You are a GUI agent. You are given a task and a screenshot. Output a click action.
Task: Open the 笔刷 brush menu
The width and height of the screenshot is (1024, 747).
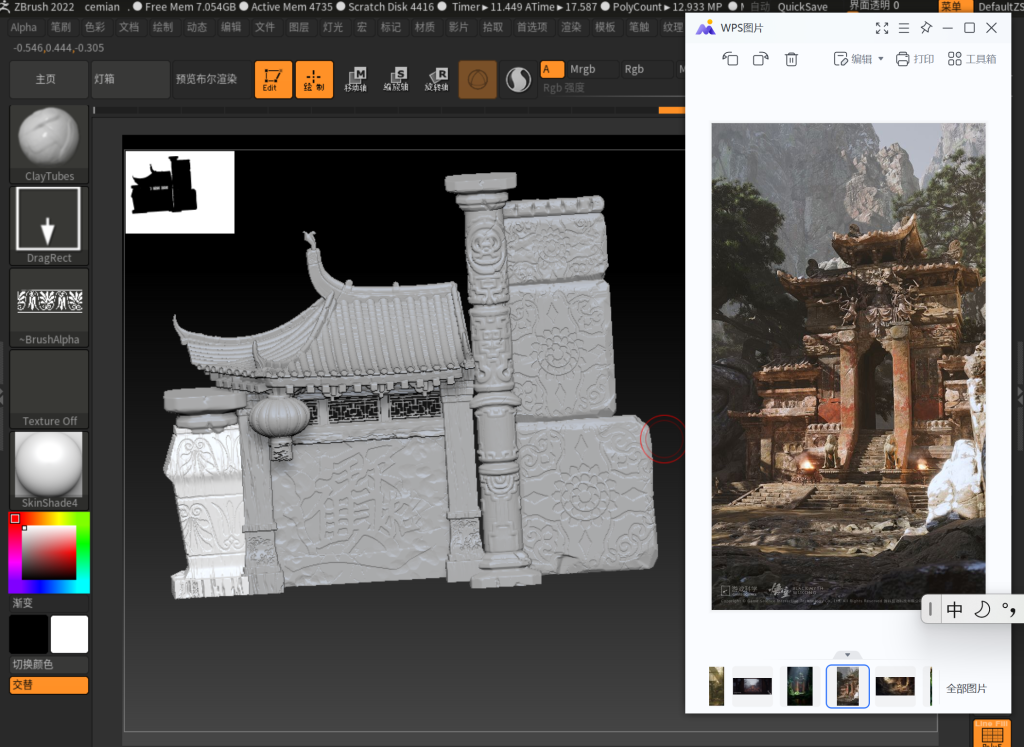tap(61, 27)
